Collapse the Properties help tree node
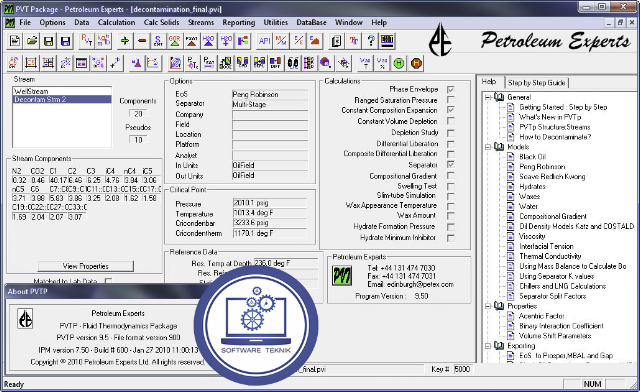The height and width of the screenshot is (392, 640). click(x=488, y=306)
